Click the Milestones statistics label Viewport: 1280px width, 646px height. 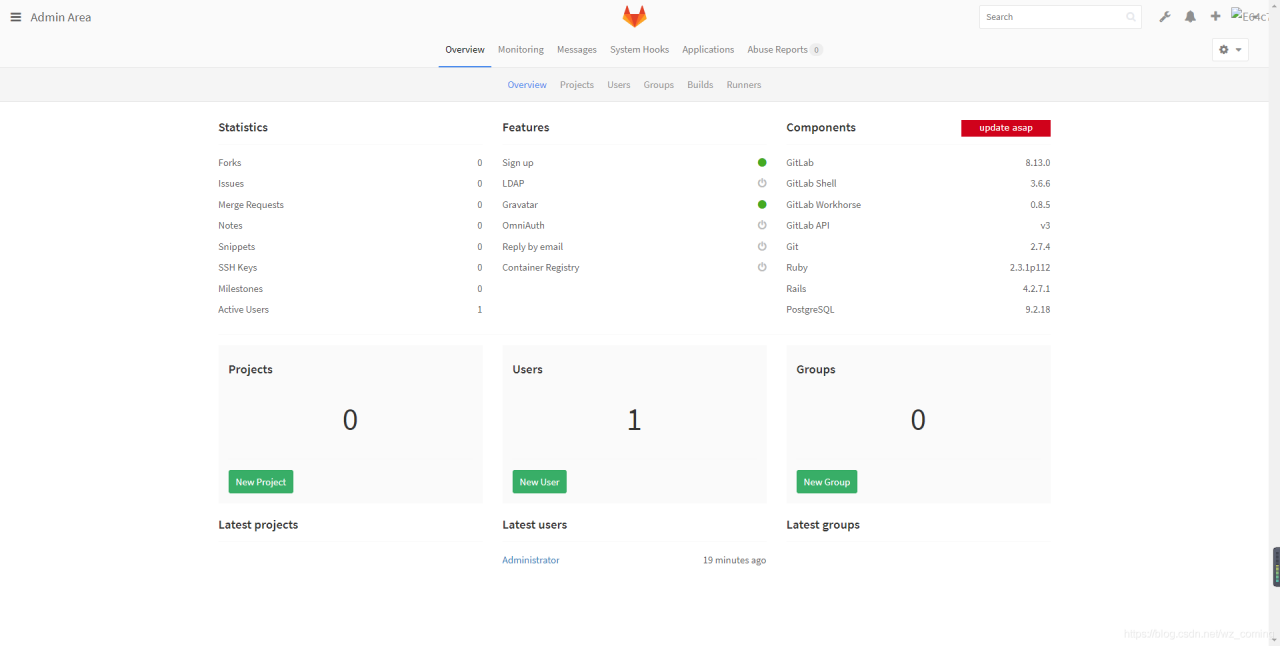(x=241, y=288)
